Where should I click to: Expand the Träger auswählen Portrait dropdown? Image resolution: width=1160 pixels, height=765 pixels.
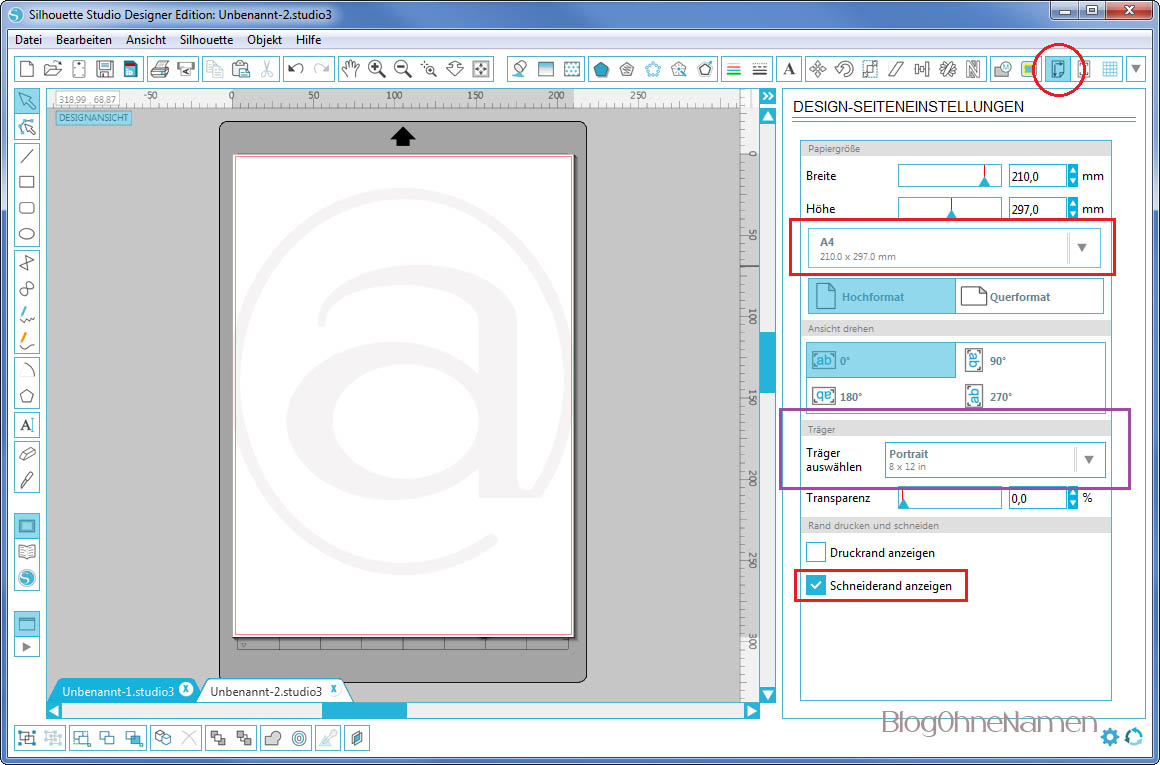point(1088,460)
